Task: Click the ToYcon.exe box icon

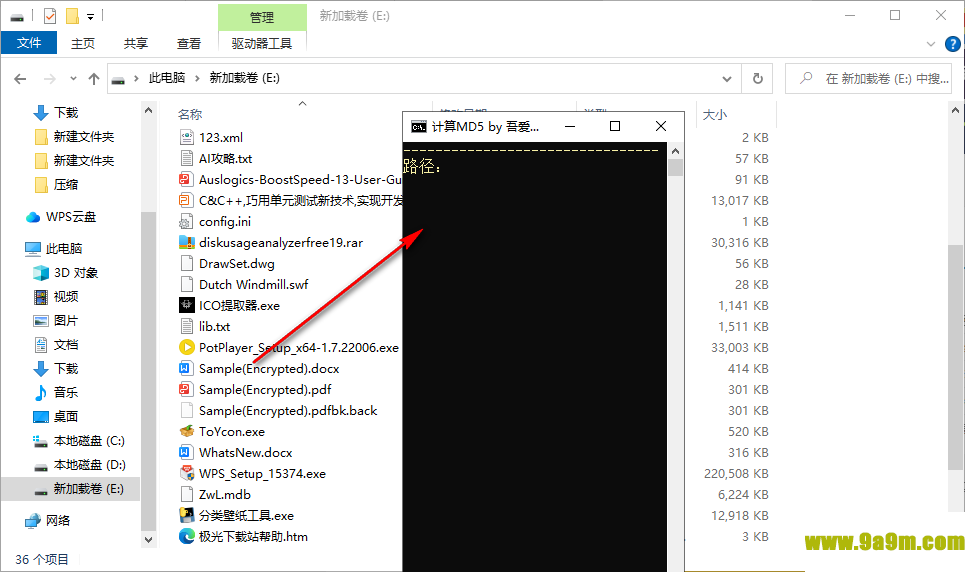Action: pos(186,431)
